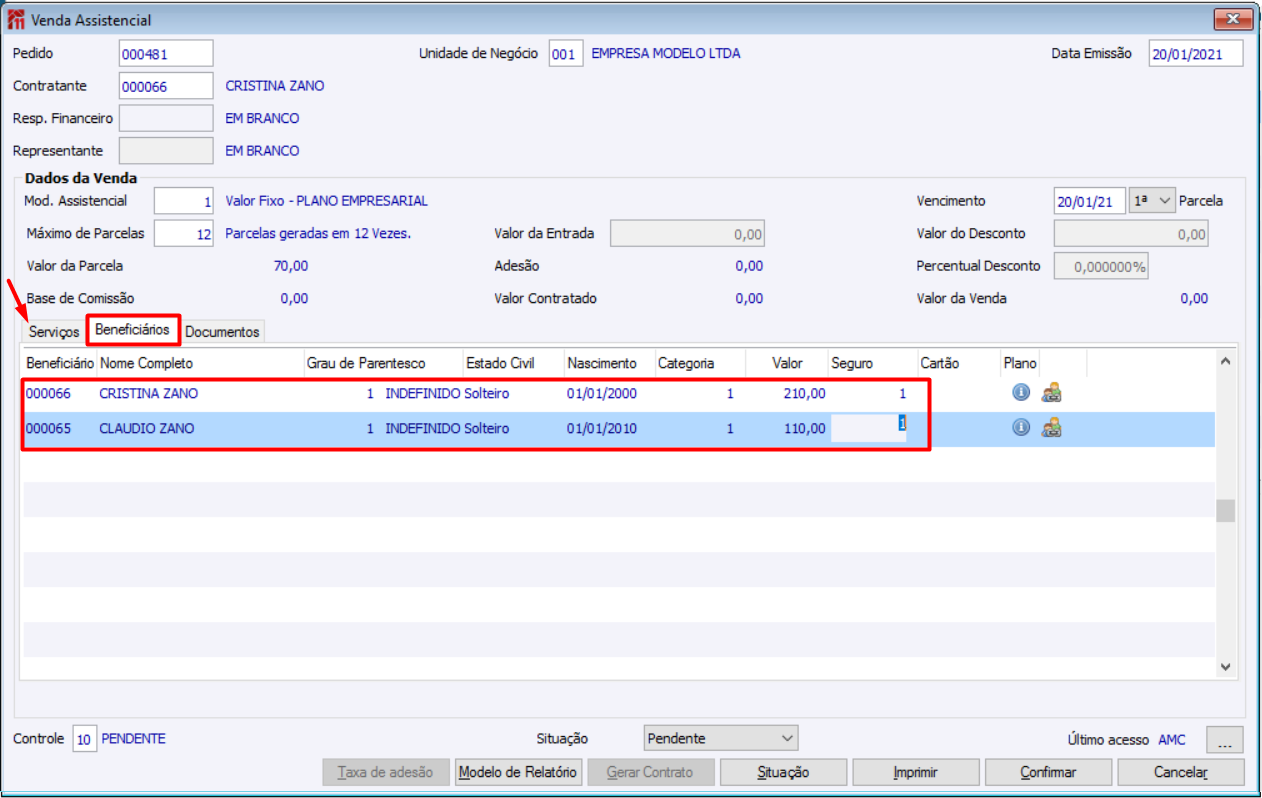Click the person icon in Claudio Zano row

1051,428
